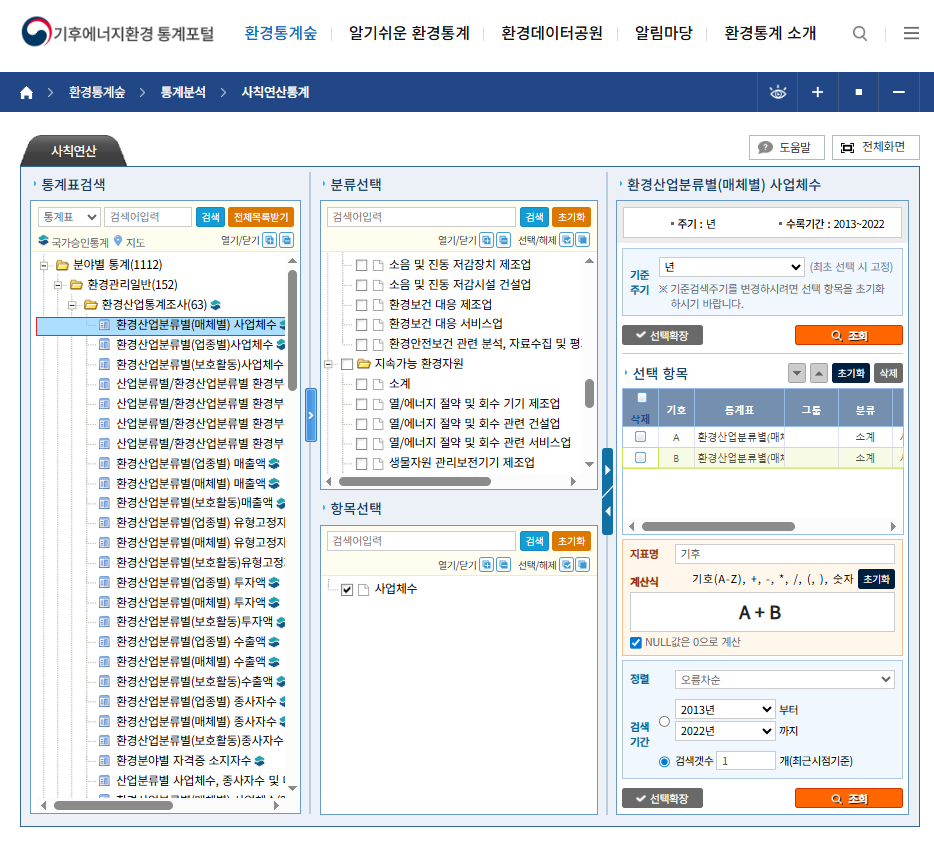Click the minus zoom-out icon in the blue bar
Screen dimensions: 934x844
point(898,93)
